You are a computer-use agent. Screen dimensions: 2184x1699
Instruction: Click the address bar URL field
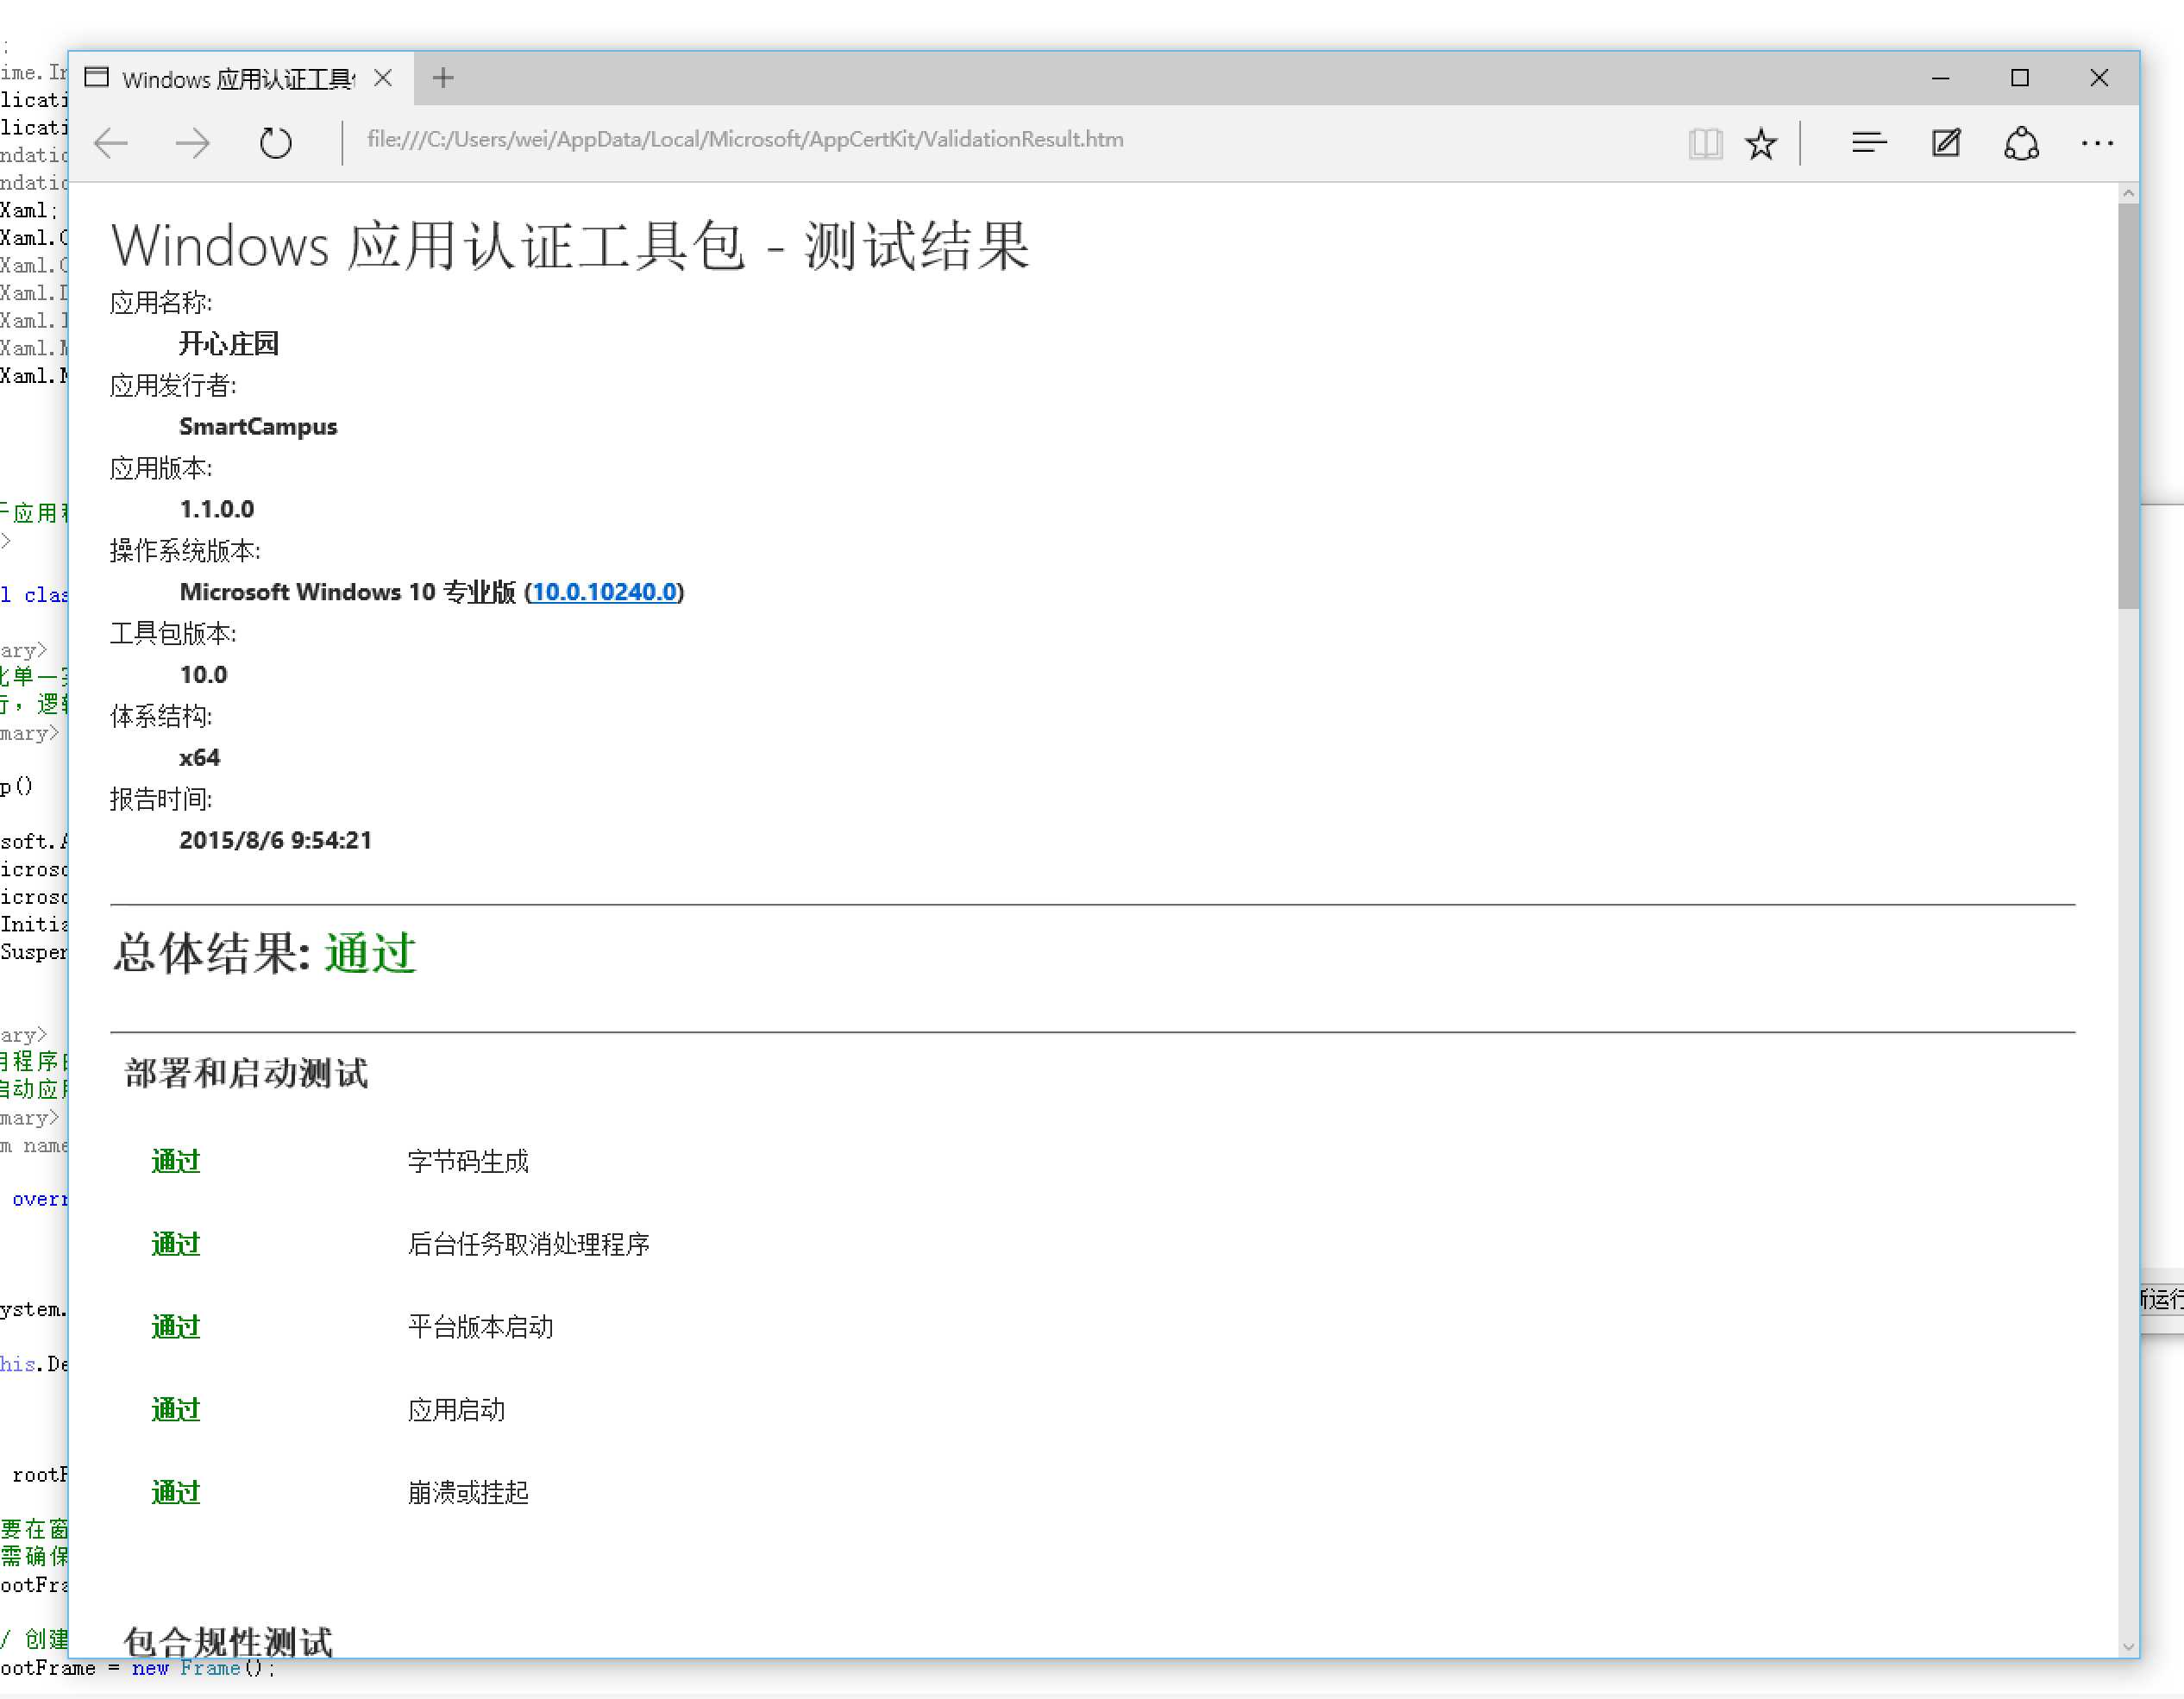744,139
